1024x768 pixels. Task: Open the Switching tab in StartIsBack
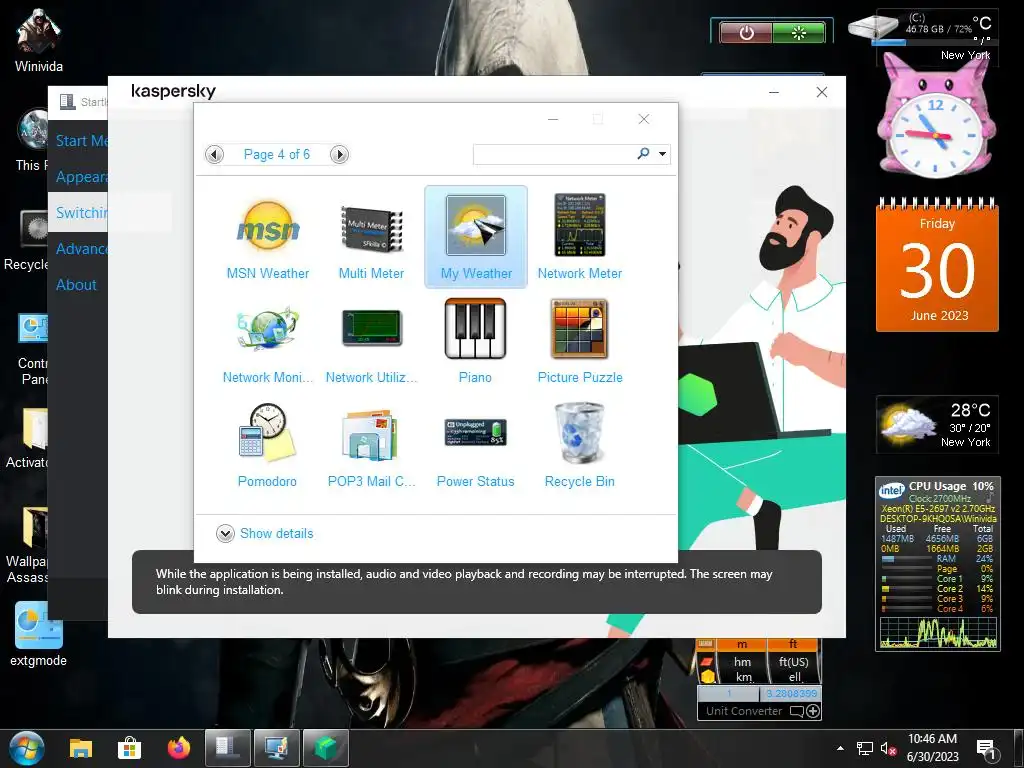(x=81, y=213)
